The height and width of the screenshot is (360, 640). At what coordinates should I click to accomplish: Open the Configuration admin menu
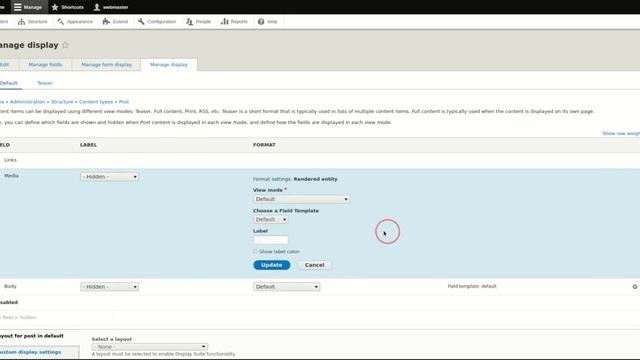click(x=157, y=22)
